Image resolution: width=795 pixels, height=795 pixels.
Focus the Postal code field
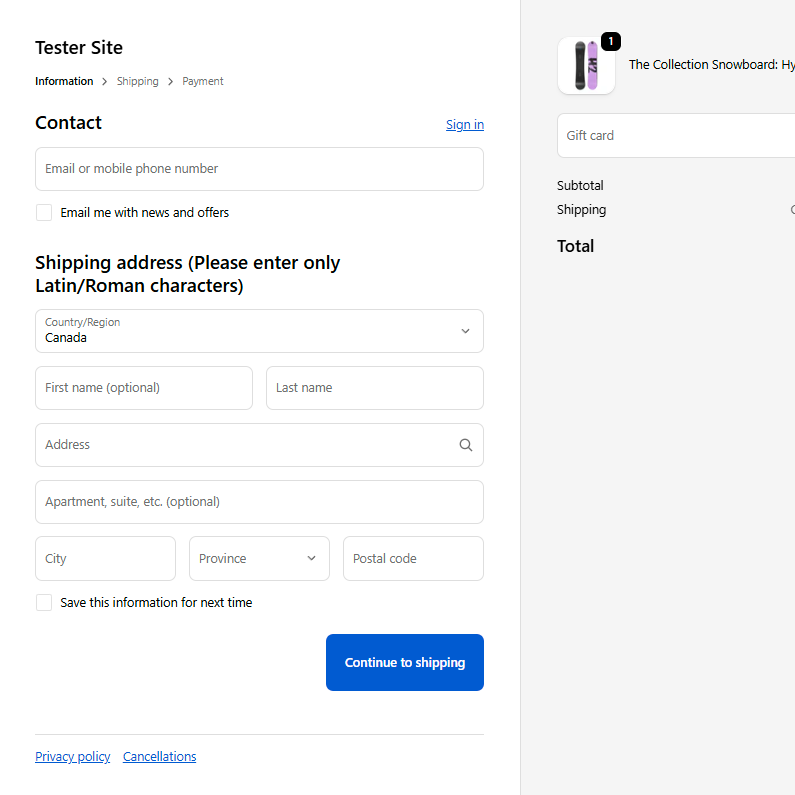[x=413, y=558]
